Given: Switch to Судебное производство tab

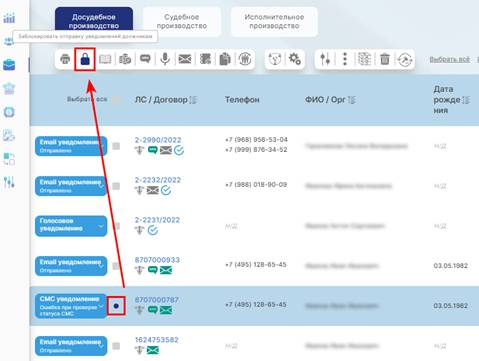Looking at the screenshot, I should 182,21.
